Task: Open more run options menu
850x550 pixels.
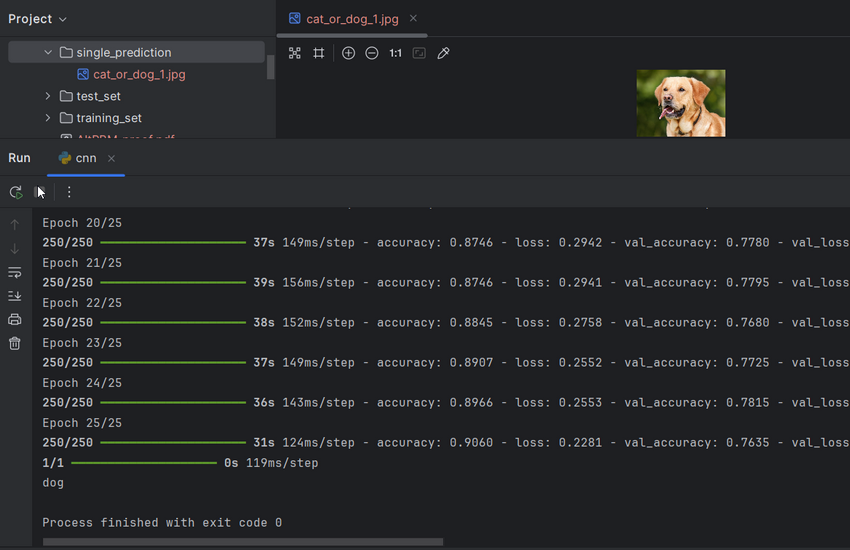Action: pyautogui.click(x=69, y=192)
